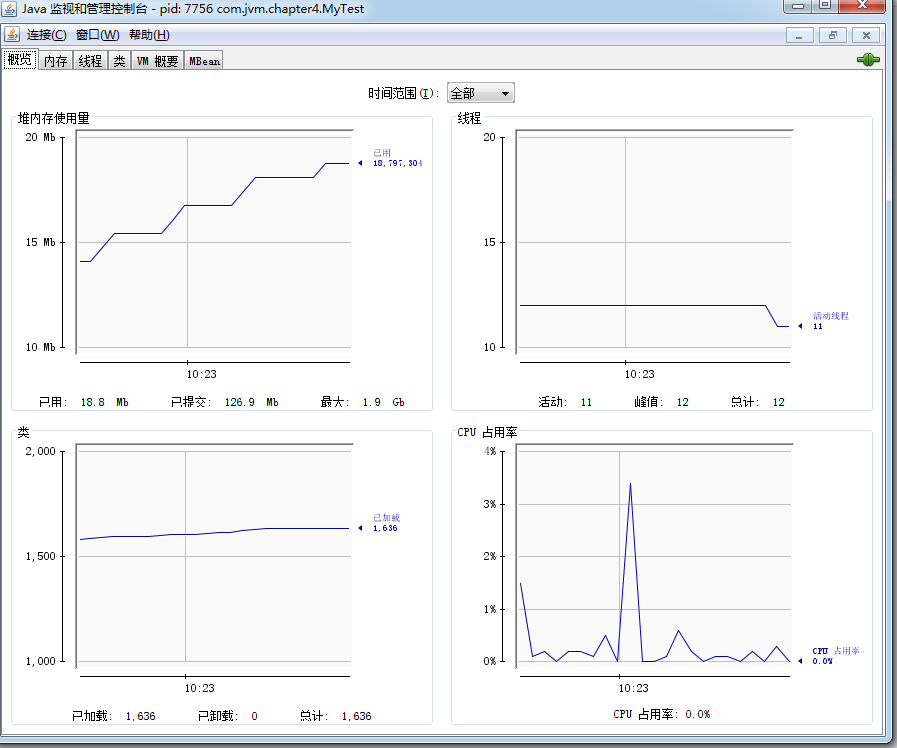Open the VM 概要 tab
Screen dimensions: 897x748
(157, 61)
